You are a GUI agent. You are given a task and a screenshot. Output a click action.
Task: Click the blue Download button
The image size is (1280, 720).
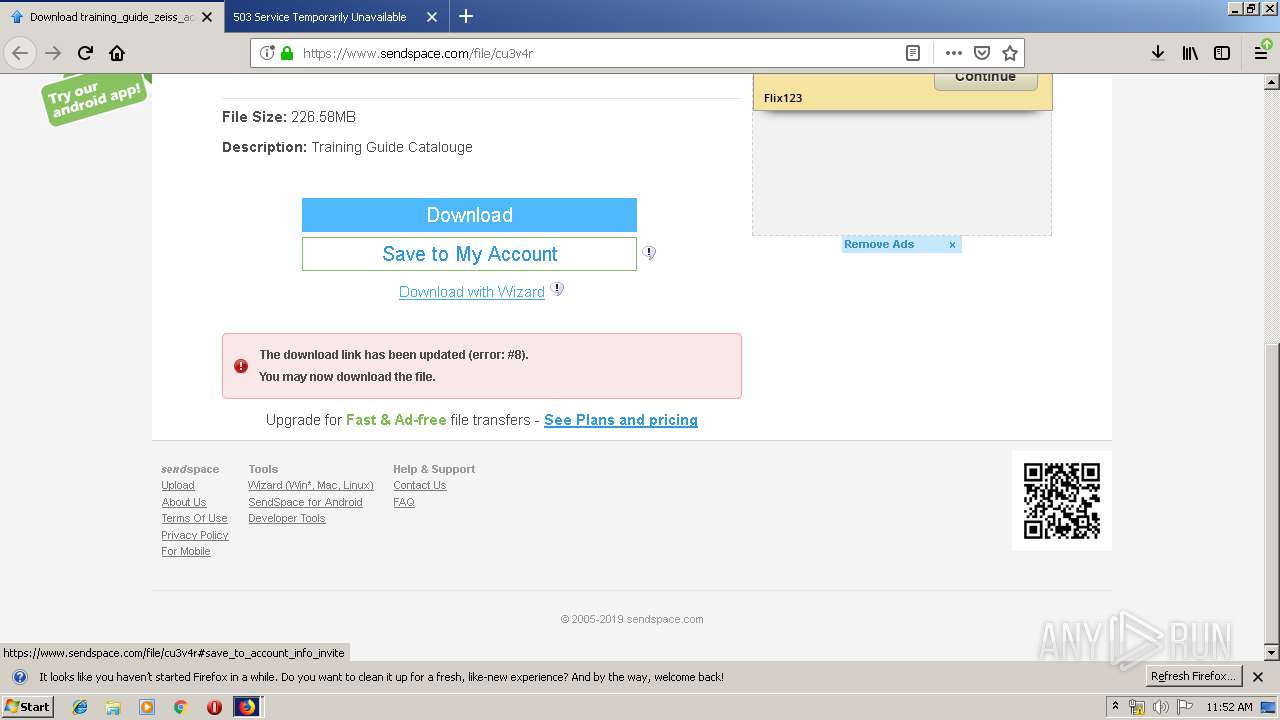469,215
